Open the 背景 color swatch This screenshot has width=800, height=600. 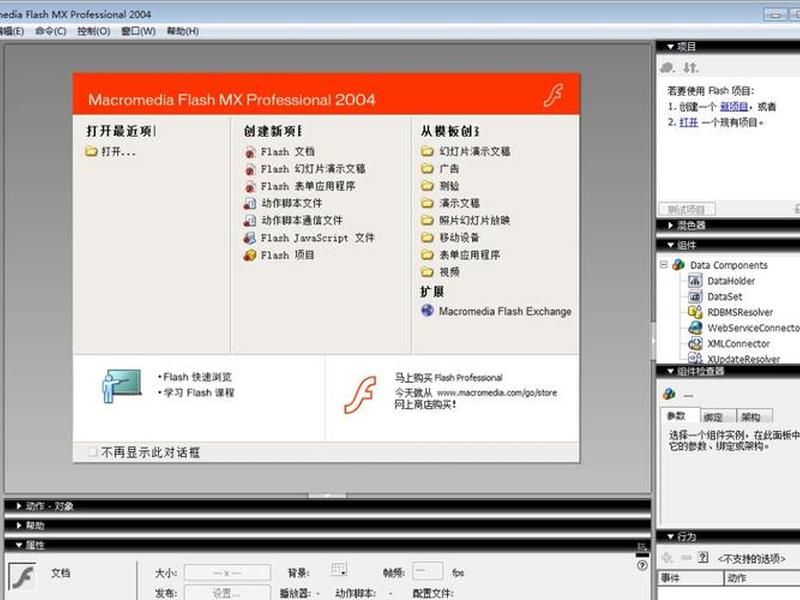[339, 569]
